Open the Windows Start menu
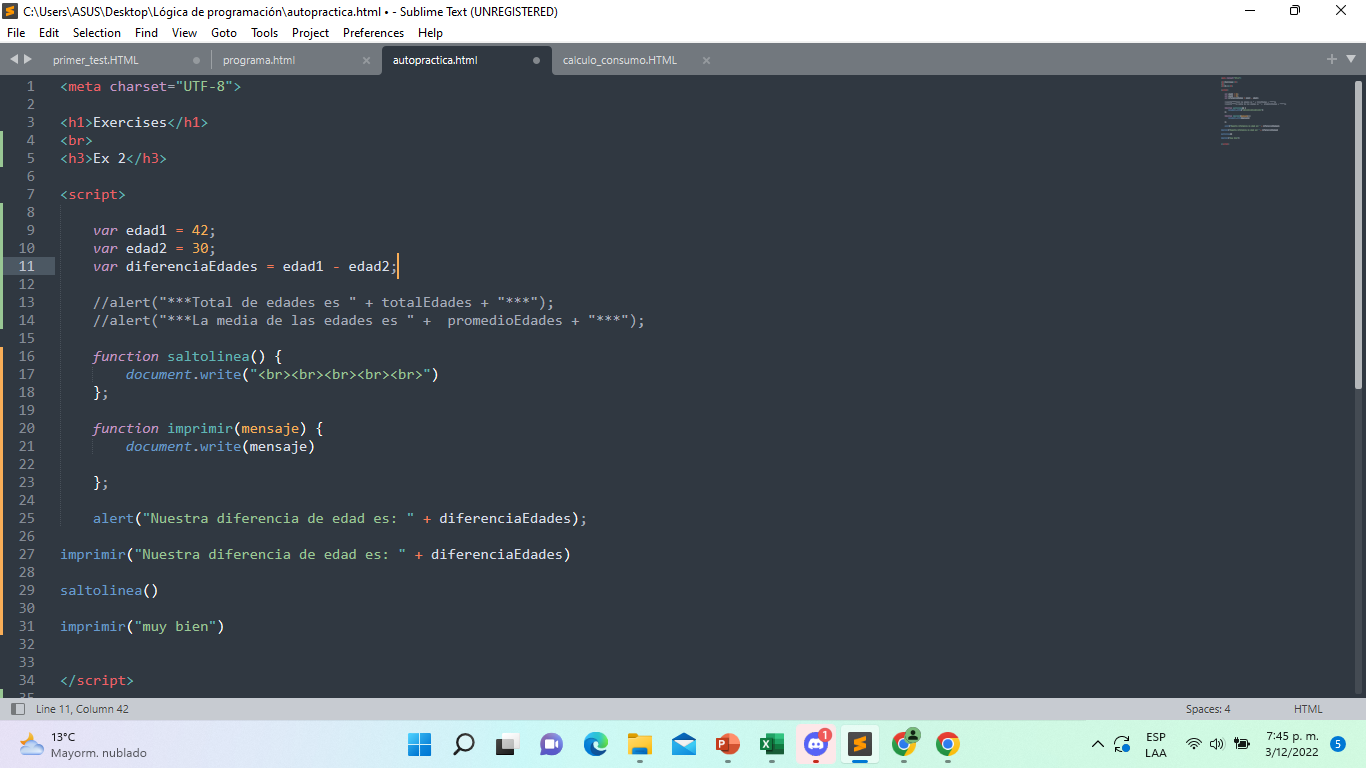 point(419,744)
